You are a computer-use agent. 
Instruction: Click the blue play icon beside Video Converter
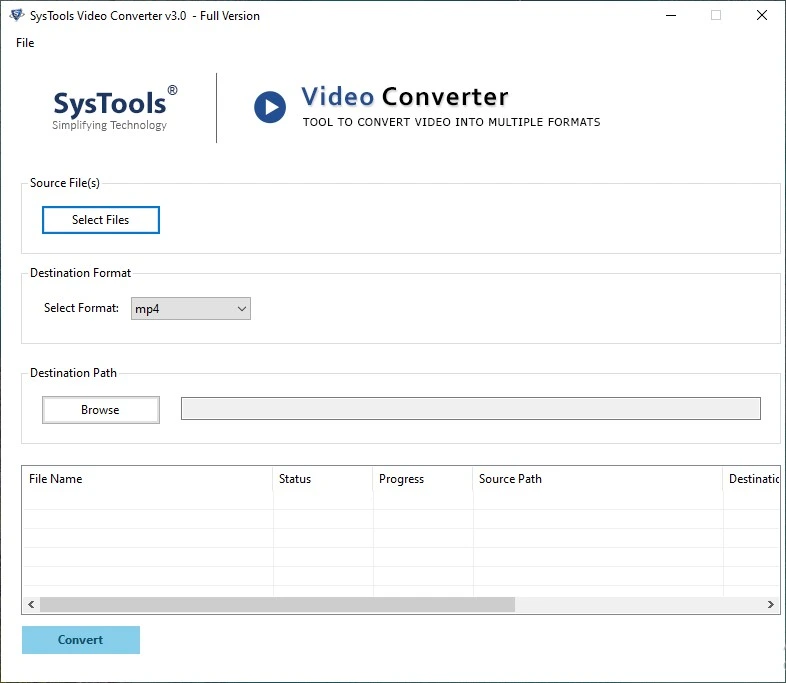pos(270,108)
